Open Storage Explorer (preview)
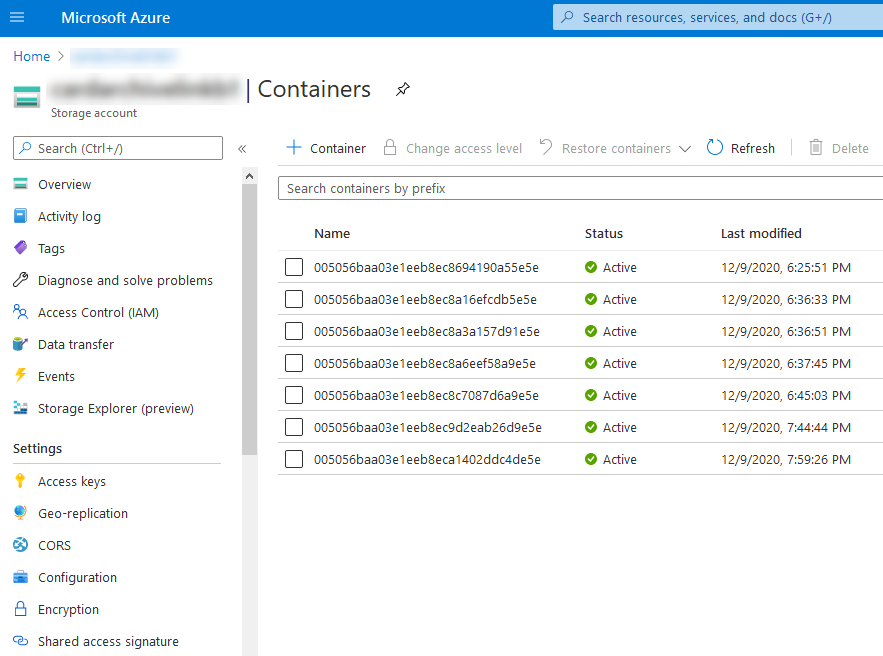883x656 pixels. tap(115, 408)
